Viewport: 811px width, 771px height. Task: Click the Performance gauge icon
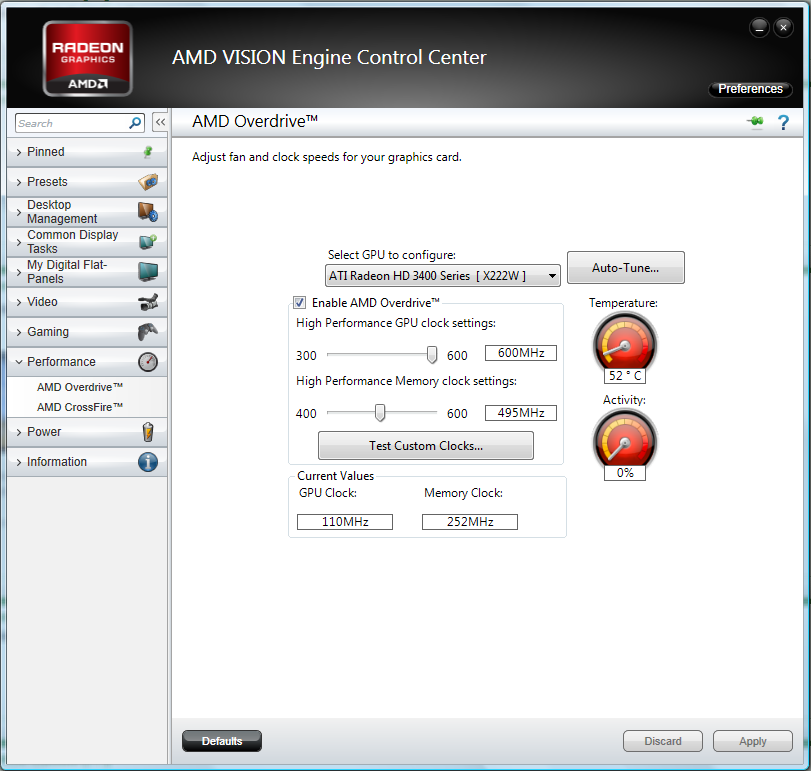coord(148,362)
